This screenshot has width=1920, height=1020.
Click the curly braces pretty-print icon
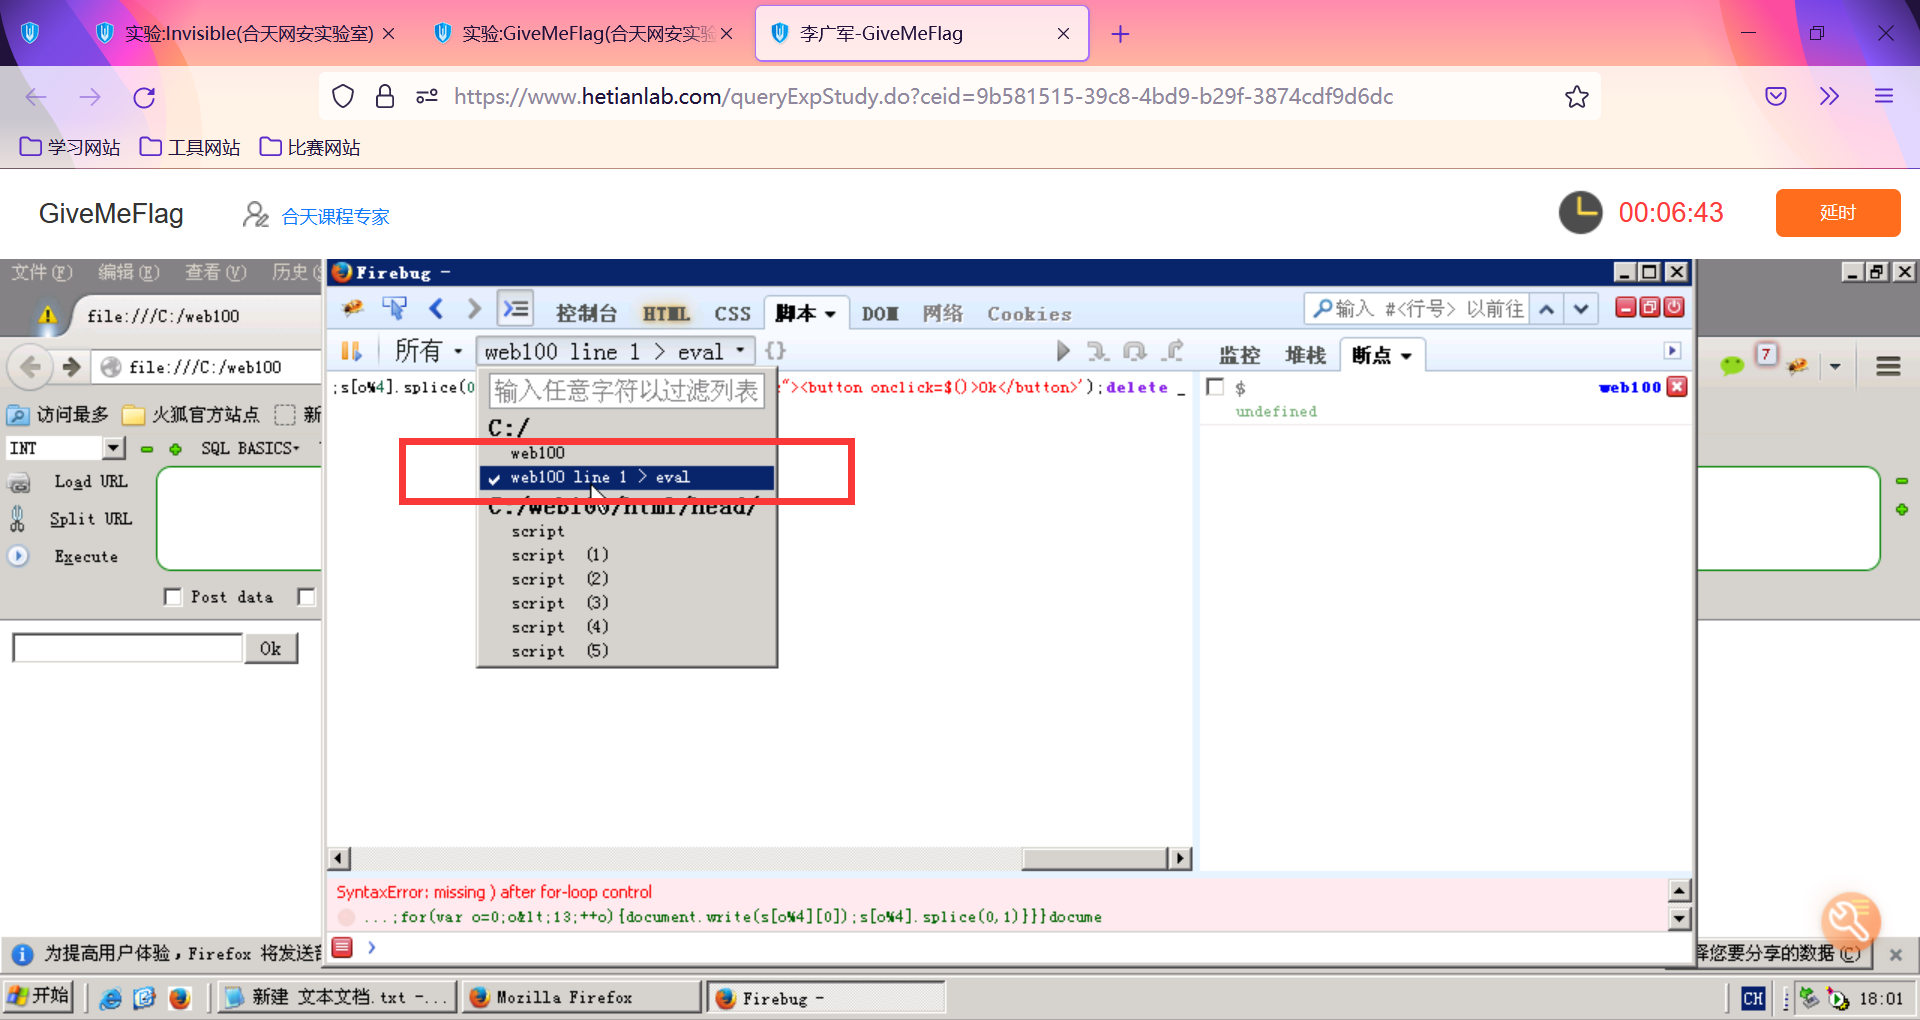pyautogui.click(x=775, y=351)
